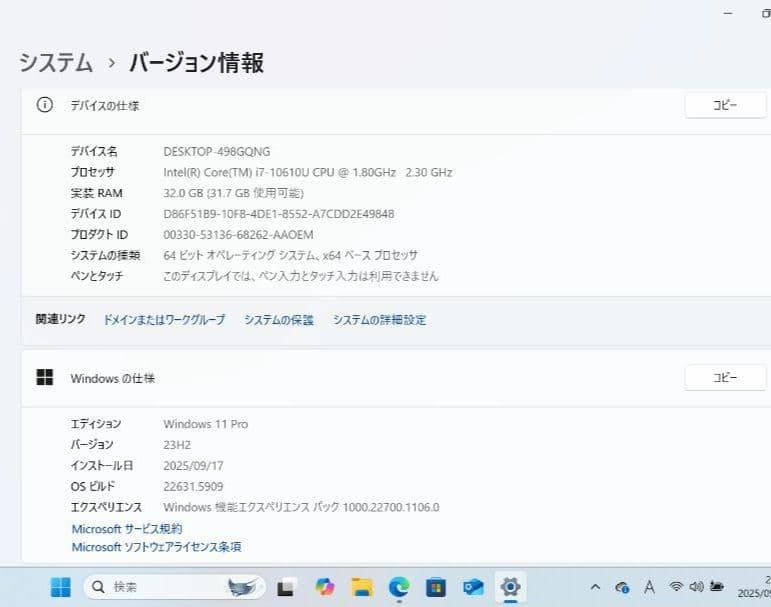Launch Copilot from the taskbar
This screenshot has height=607, width=771.
(x=324, y=587)
